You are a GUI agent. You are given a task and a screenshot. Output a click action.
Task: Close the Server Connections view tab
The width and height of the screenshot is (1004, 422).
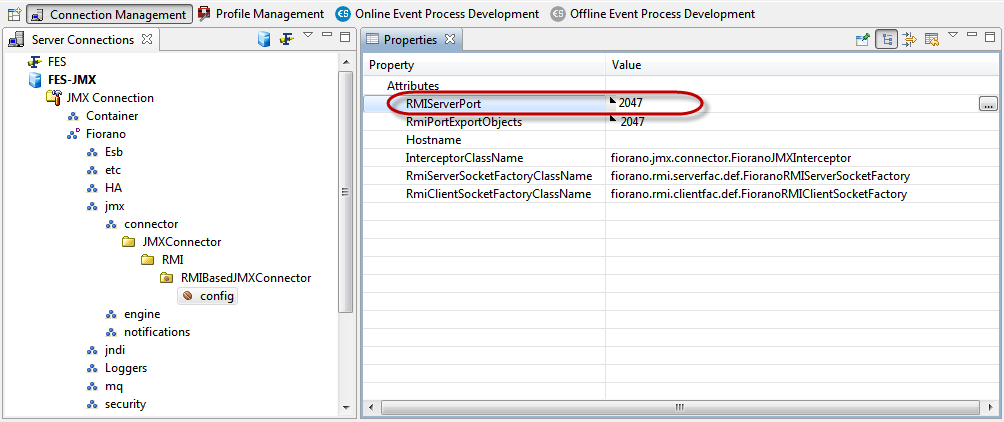147,39
